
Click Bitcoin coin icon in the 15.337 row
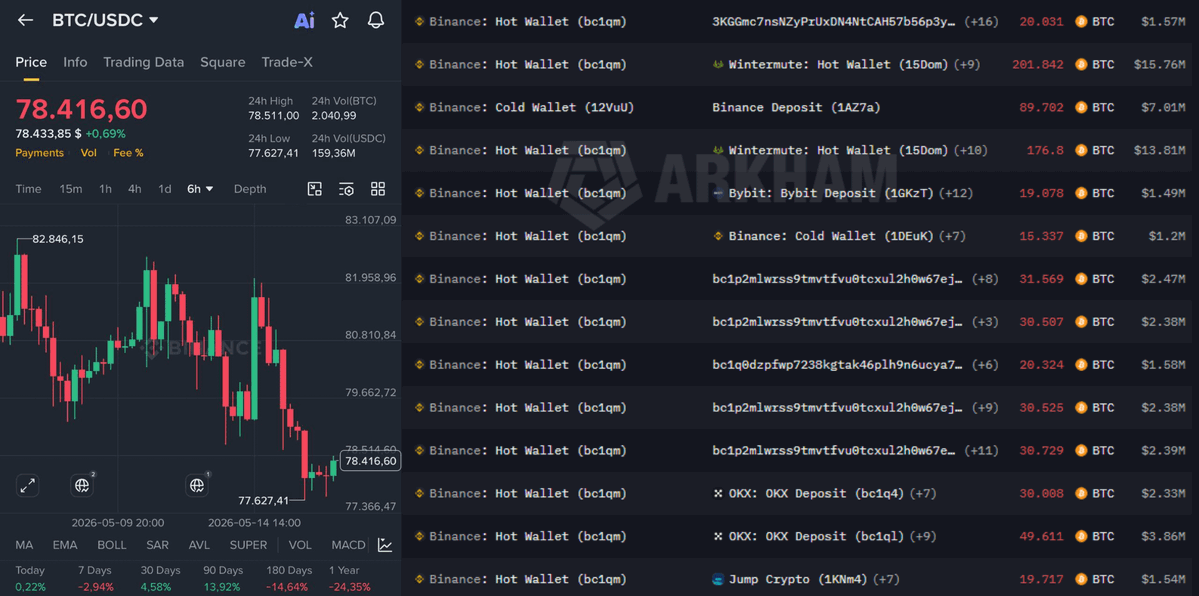tap(1081, 236)
